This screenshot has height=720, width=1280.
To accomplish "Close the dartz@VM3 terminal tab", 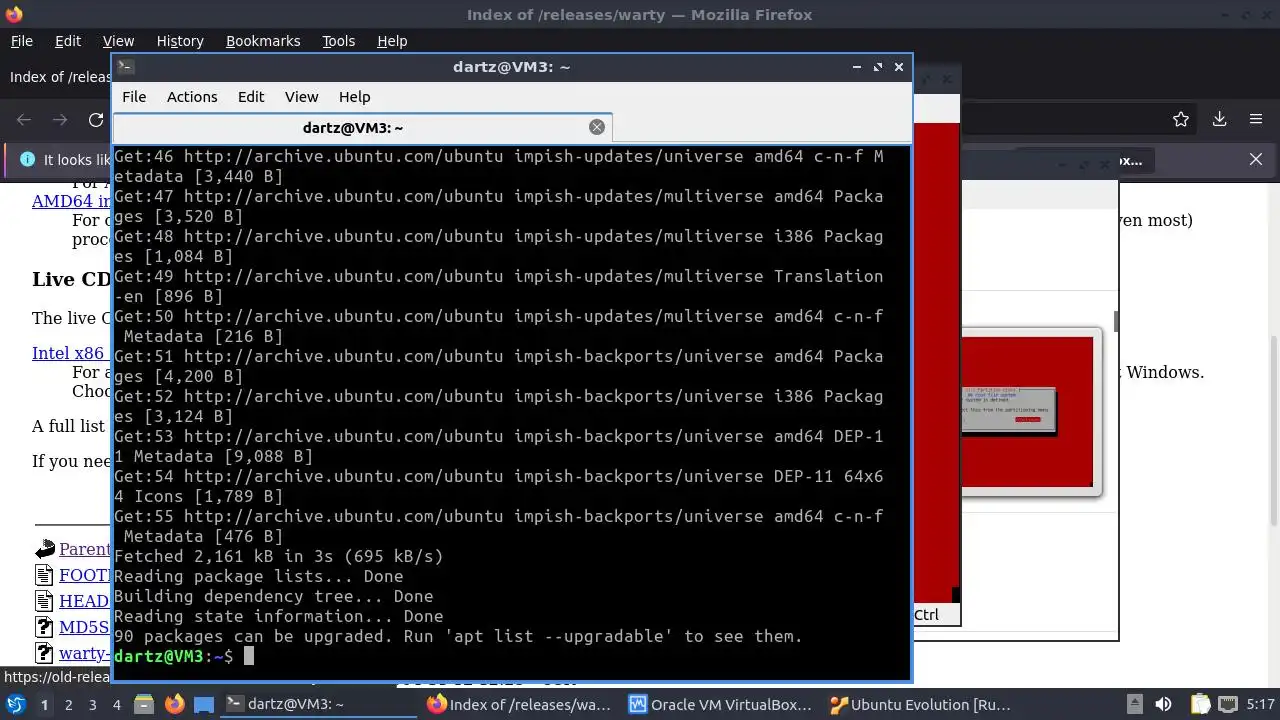I will (x=597, y=127).
